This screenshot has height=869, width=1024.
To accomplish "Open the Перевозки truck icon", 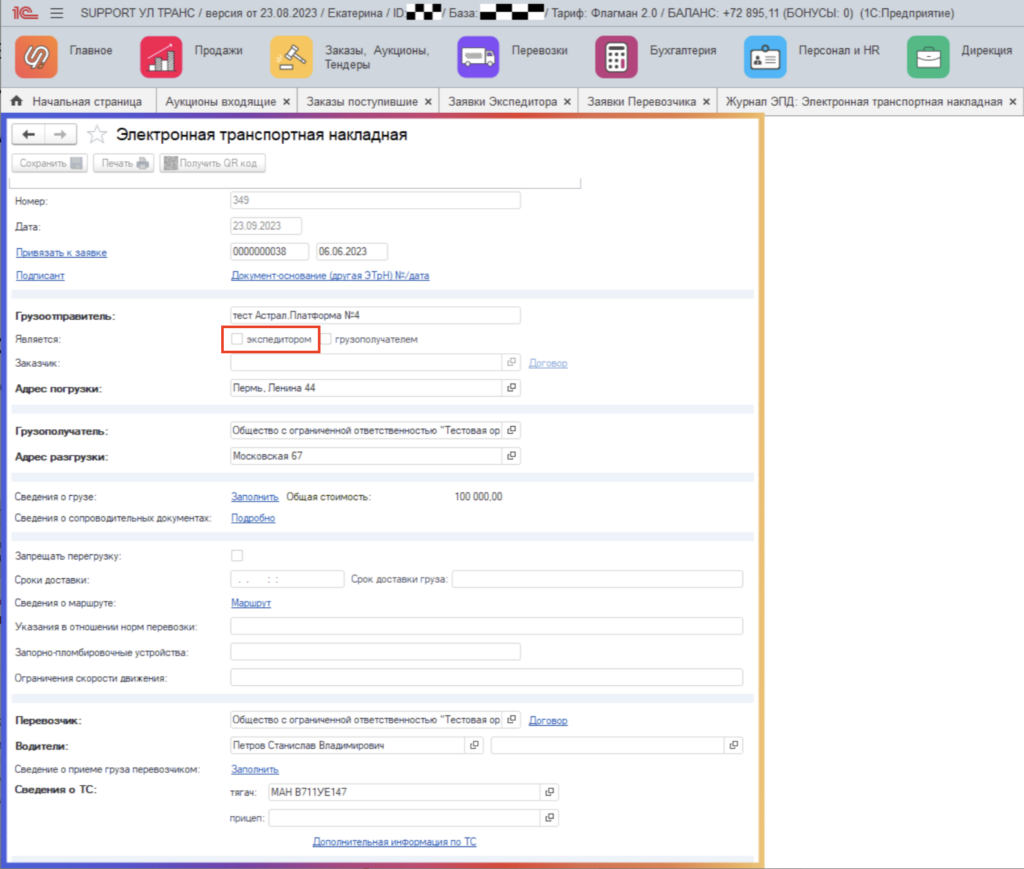I will click(478, 57).
